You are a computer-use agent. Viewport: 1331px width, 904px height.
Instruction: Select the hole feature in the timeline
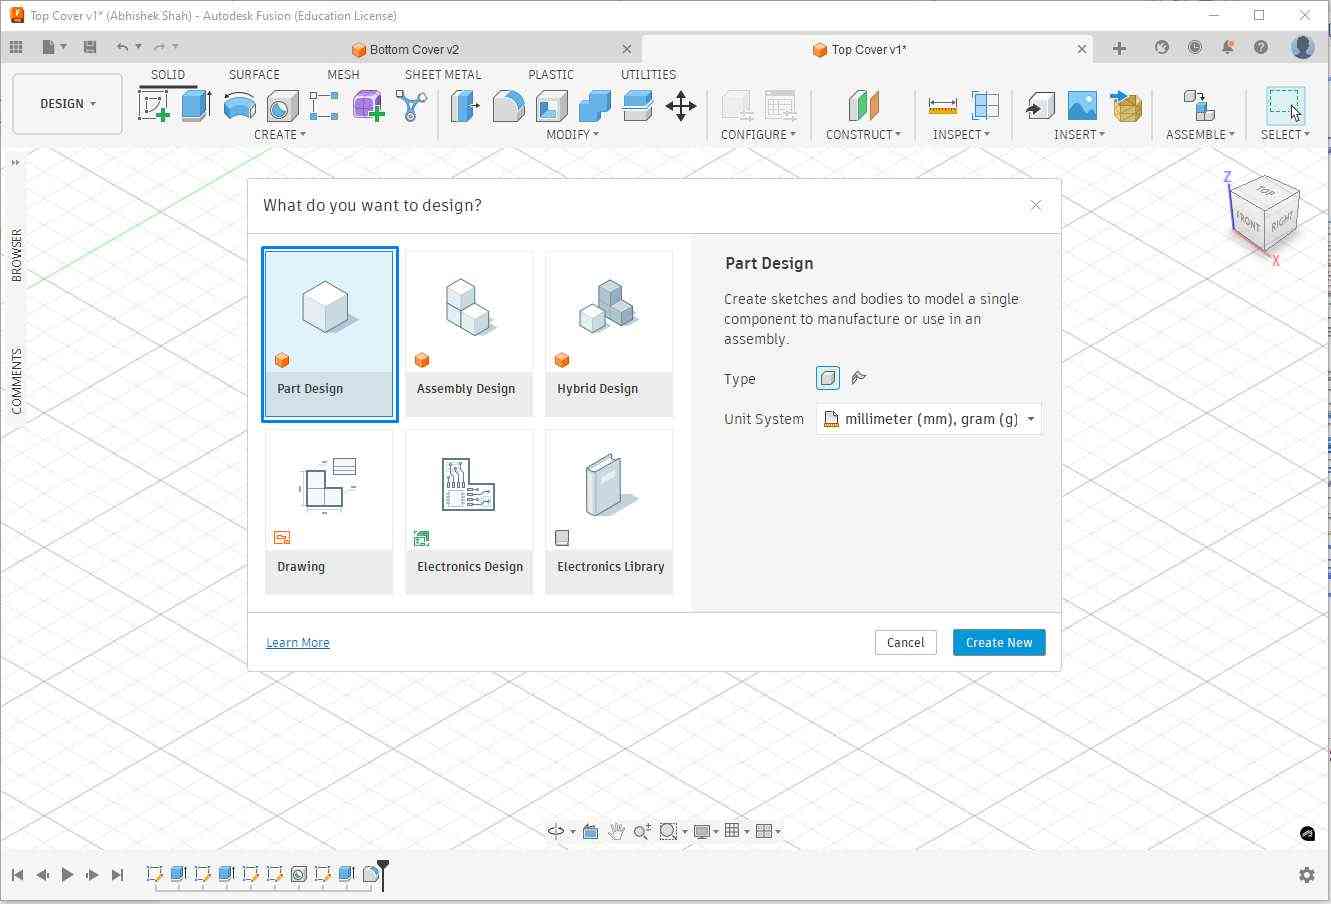click(298, 874)
